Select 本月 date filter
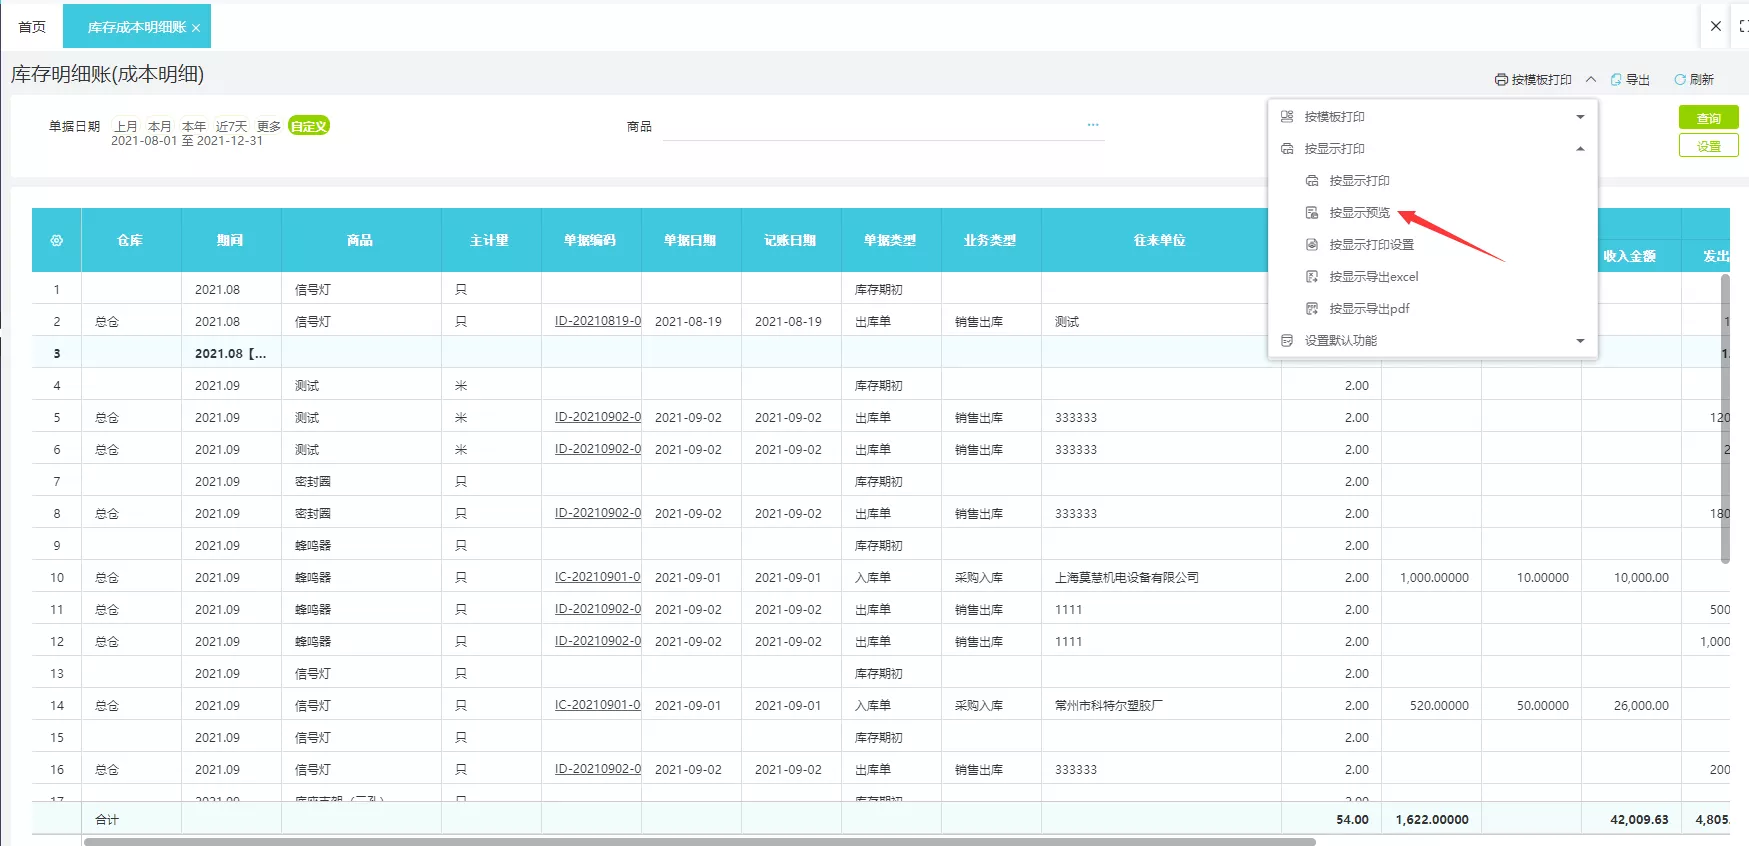This screenshot has height=846, width=1749. pyautogui.click(x=159, y=127)
